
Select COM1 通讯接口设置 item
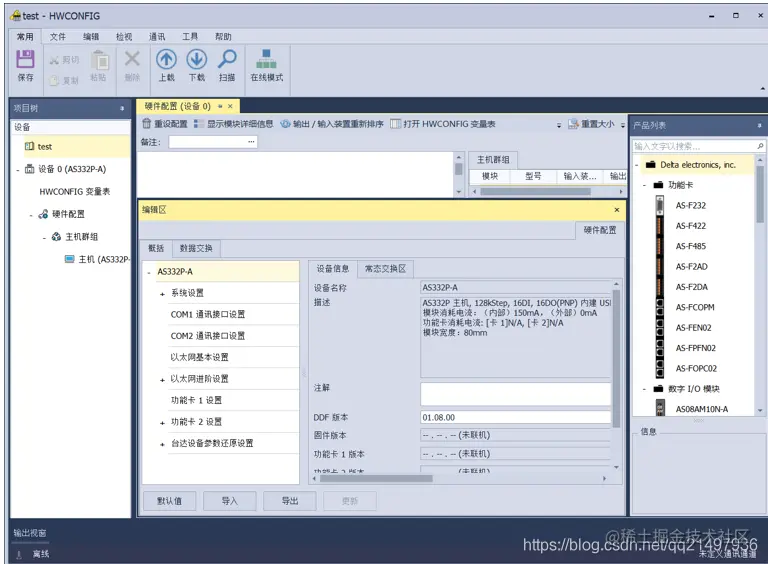[208, 314]
